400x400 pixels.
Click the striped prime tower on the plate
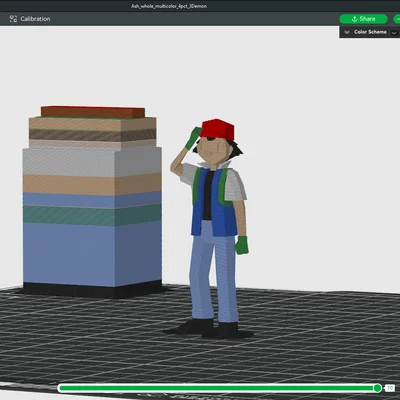(x=92, y=202)
